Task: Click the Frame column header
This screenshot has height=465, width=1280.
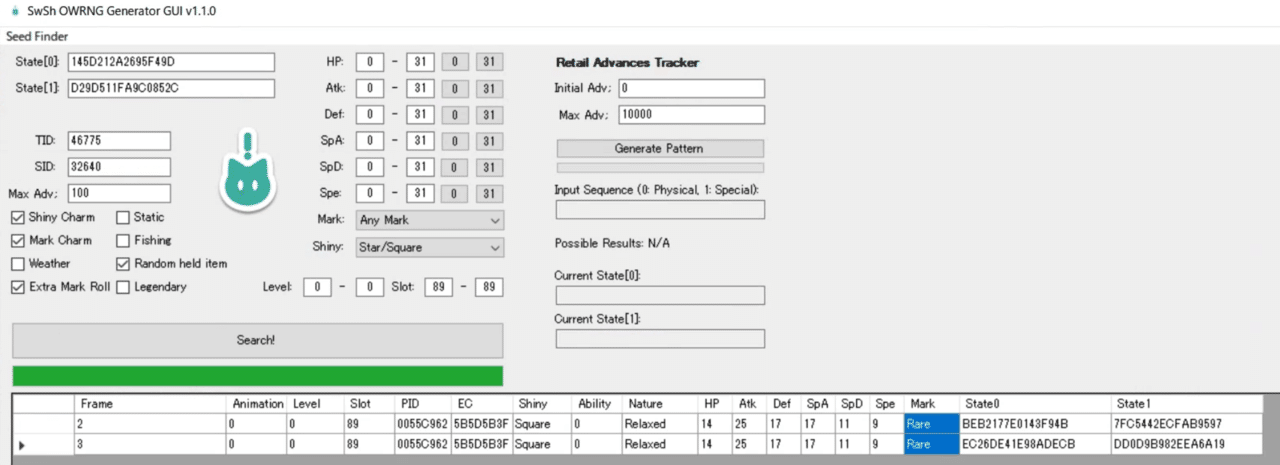Action: 151,404
